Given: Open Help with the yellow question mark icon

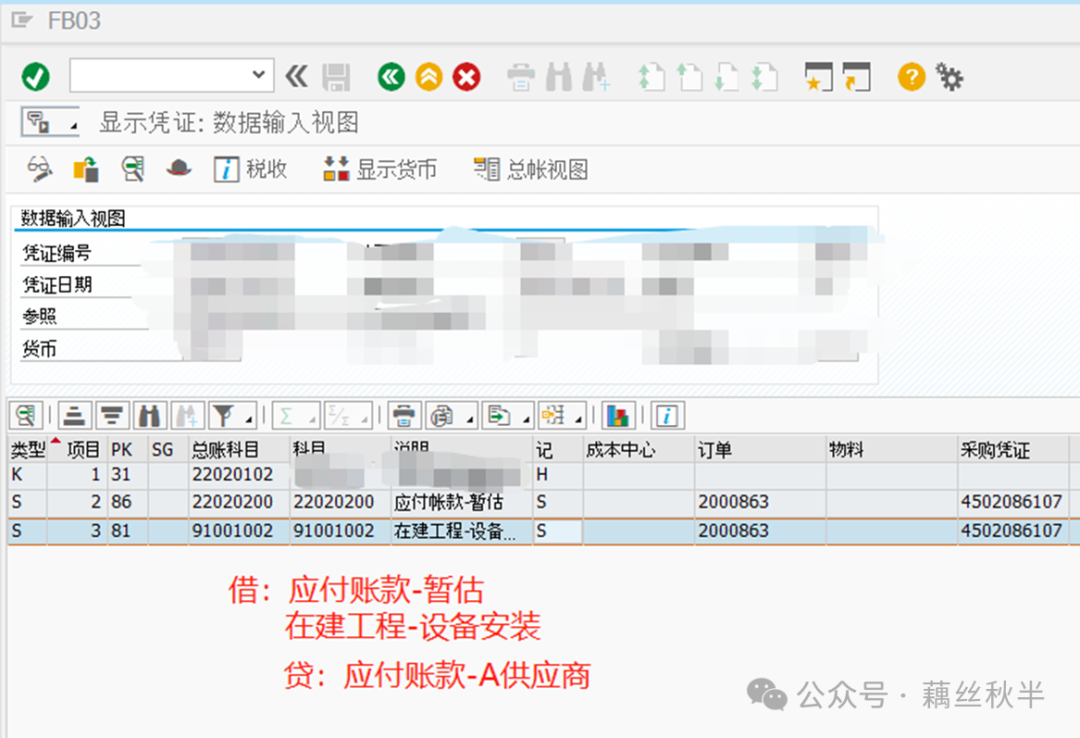Looking at the screenshot, I should [911, 76].
